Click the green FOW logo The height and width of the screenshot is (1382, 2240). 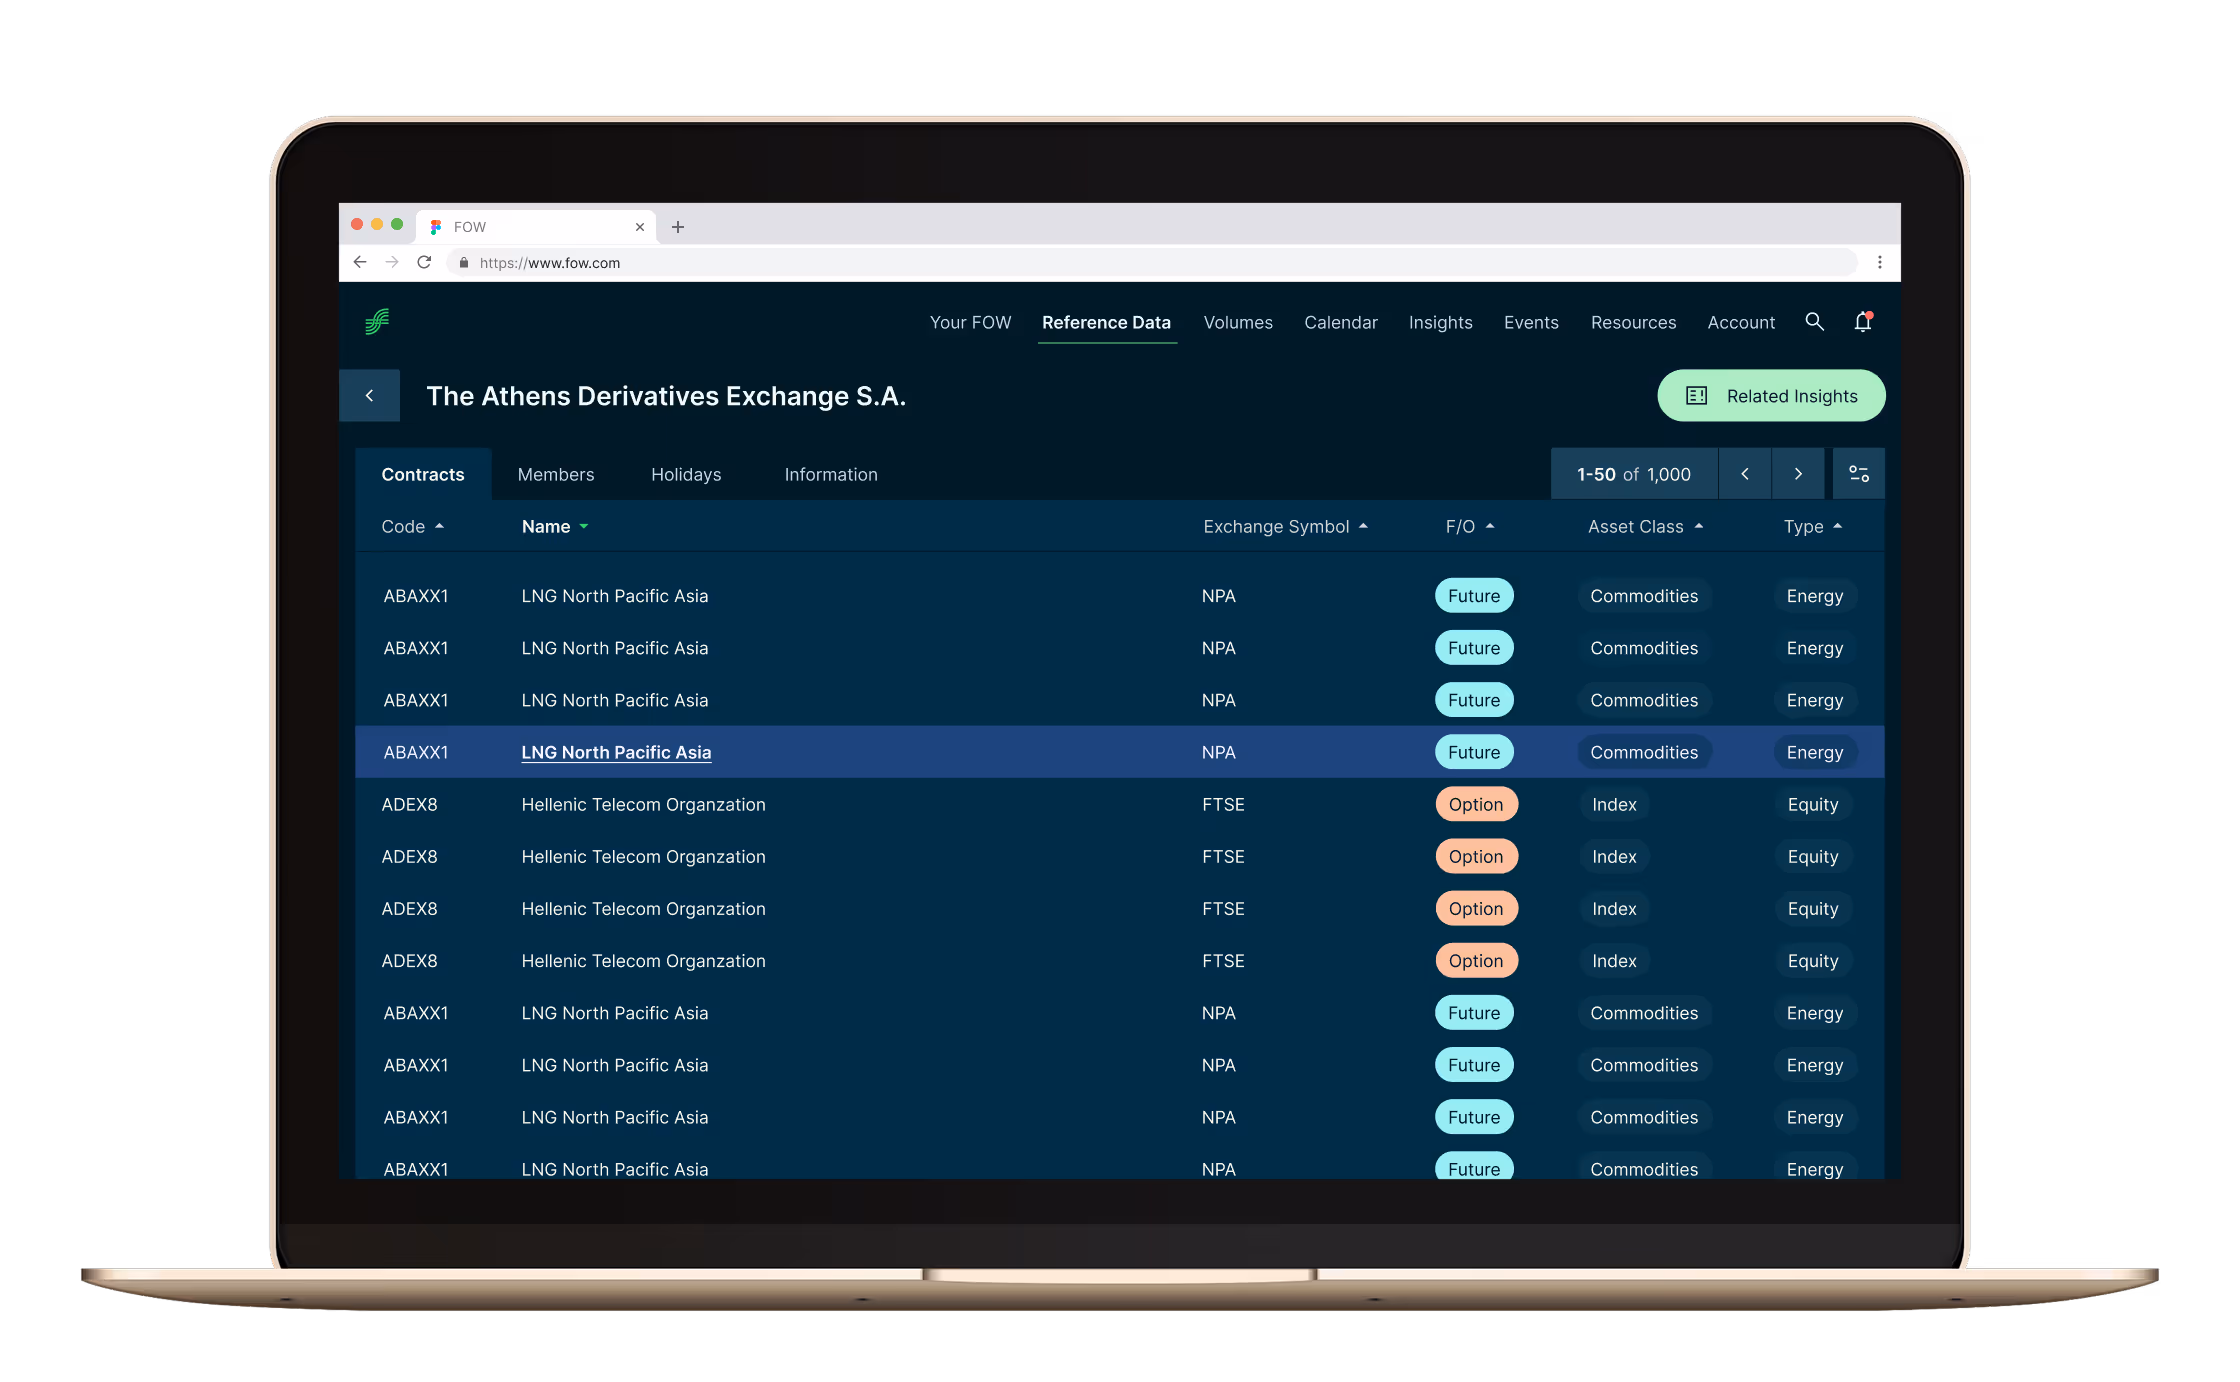(377, 322)
